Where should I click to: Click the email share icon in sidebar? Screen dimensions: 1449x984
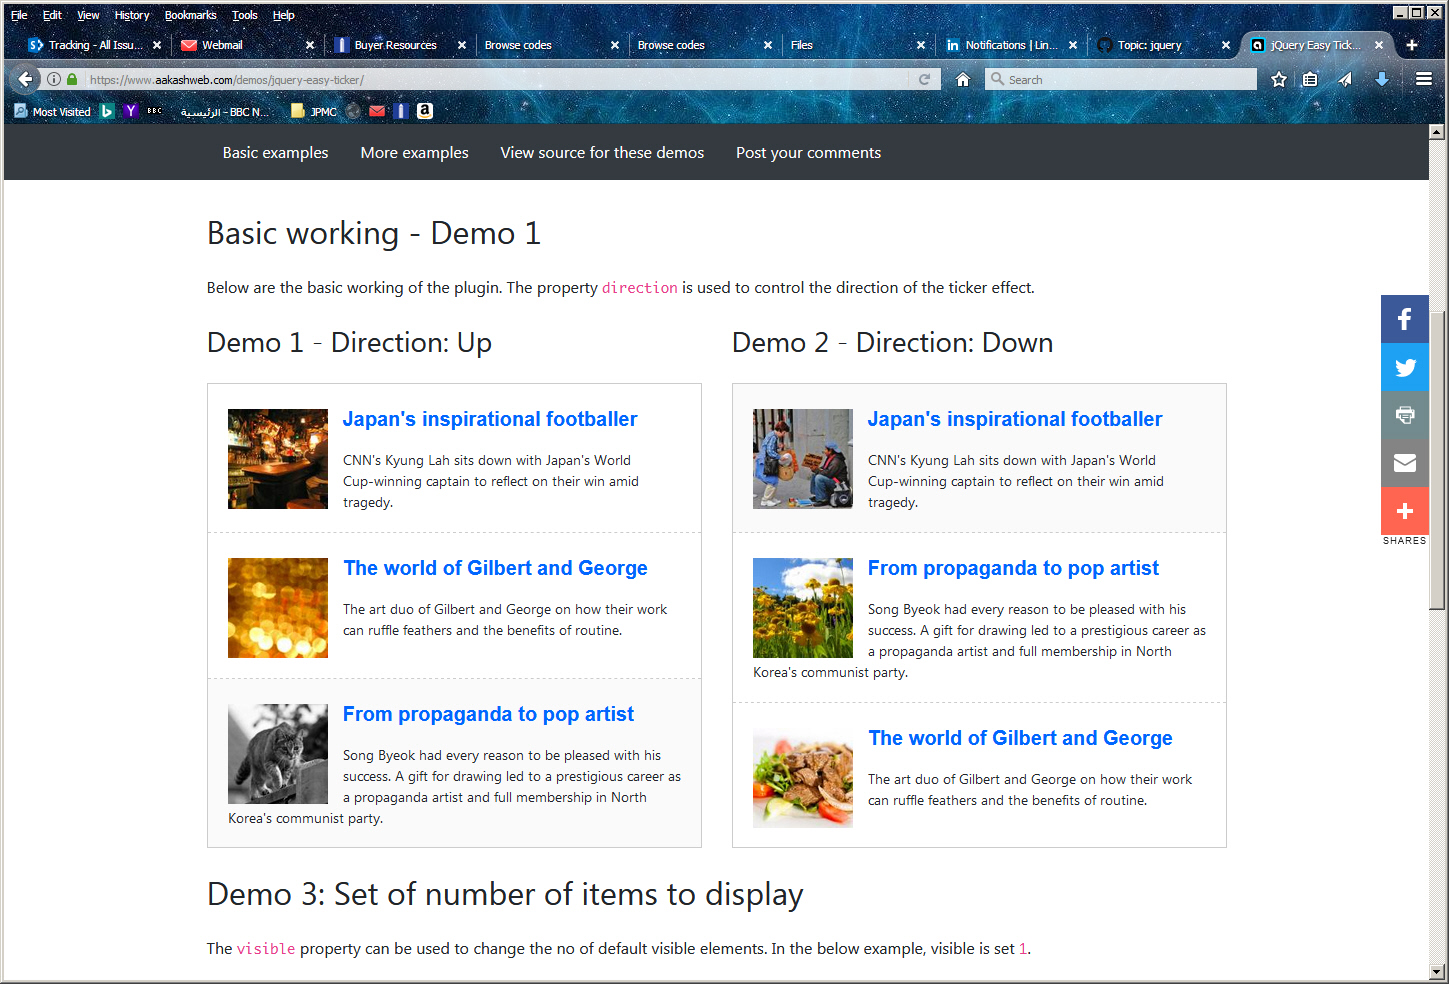[1404, 463]
